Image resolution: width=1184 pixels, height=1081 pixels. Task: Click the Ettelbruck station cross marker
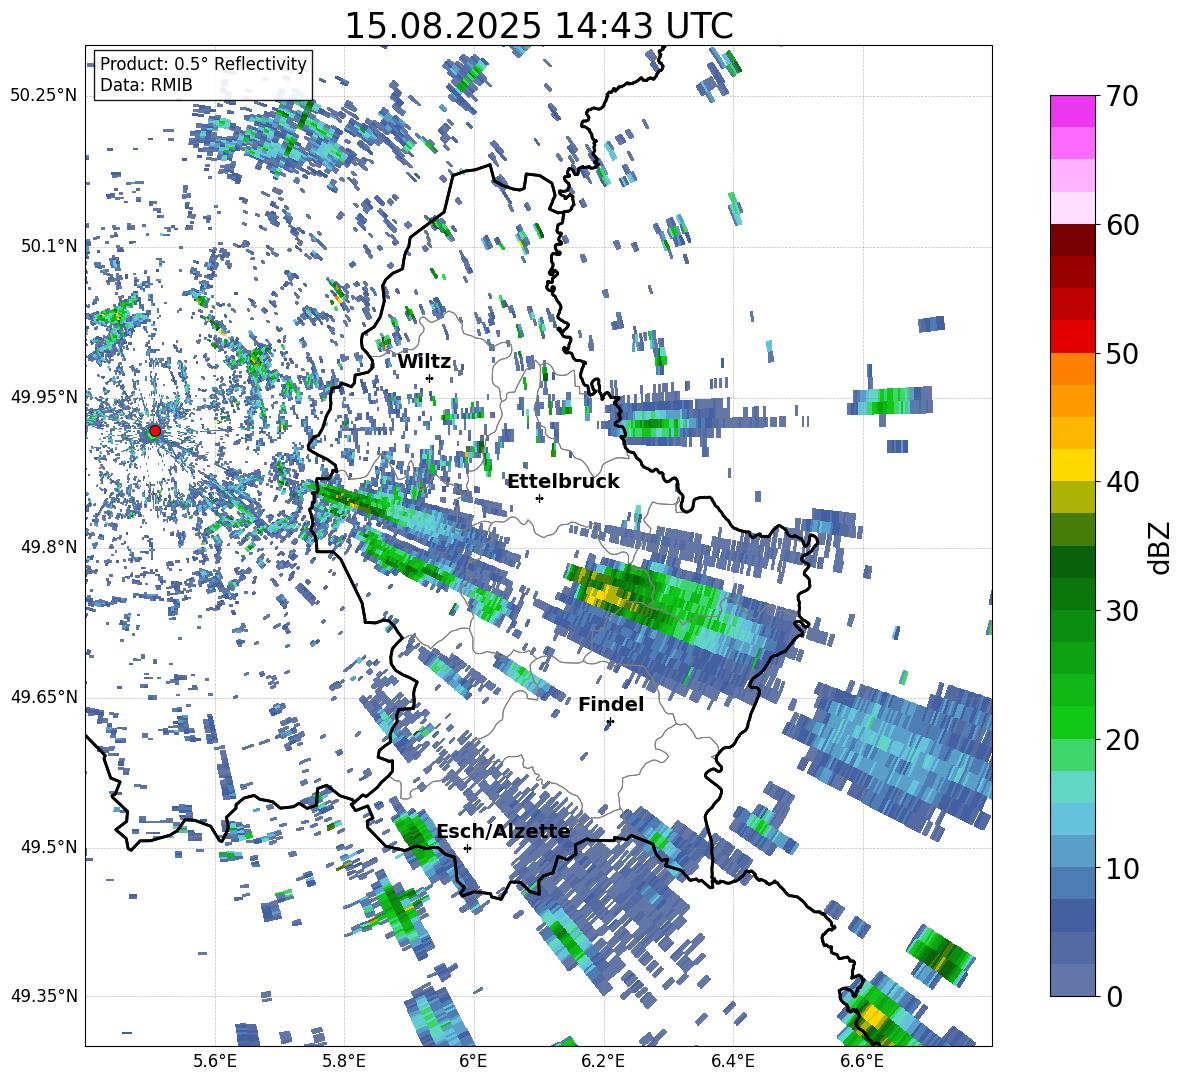click(539, 498)
